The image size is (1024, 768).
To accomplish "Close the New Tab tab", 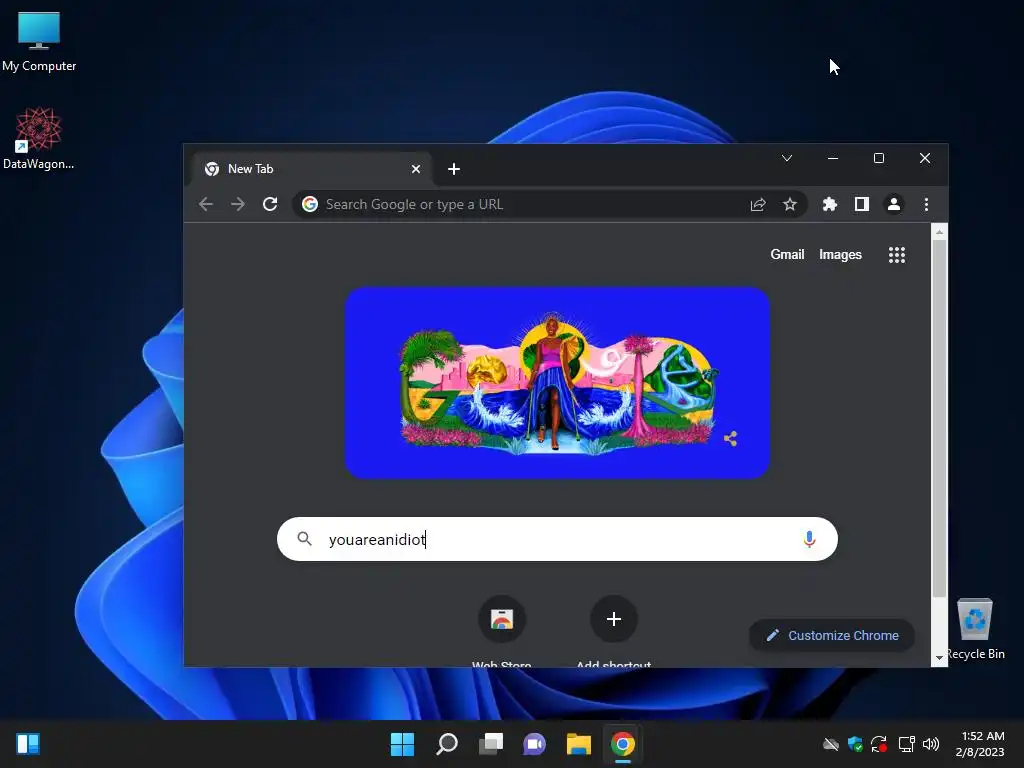I will click(x=416, y=169).
